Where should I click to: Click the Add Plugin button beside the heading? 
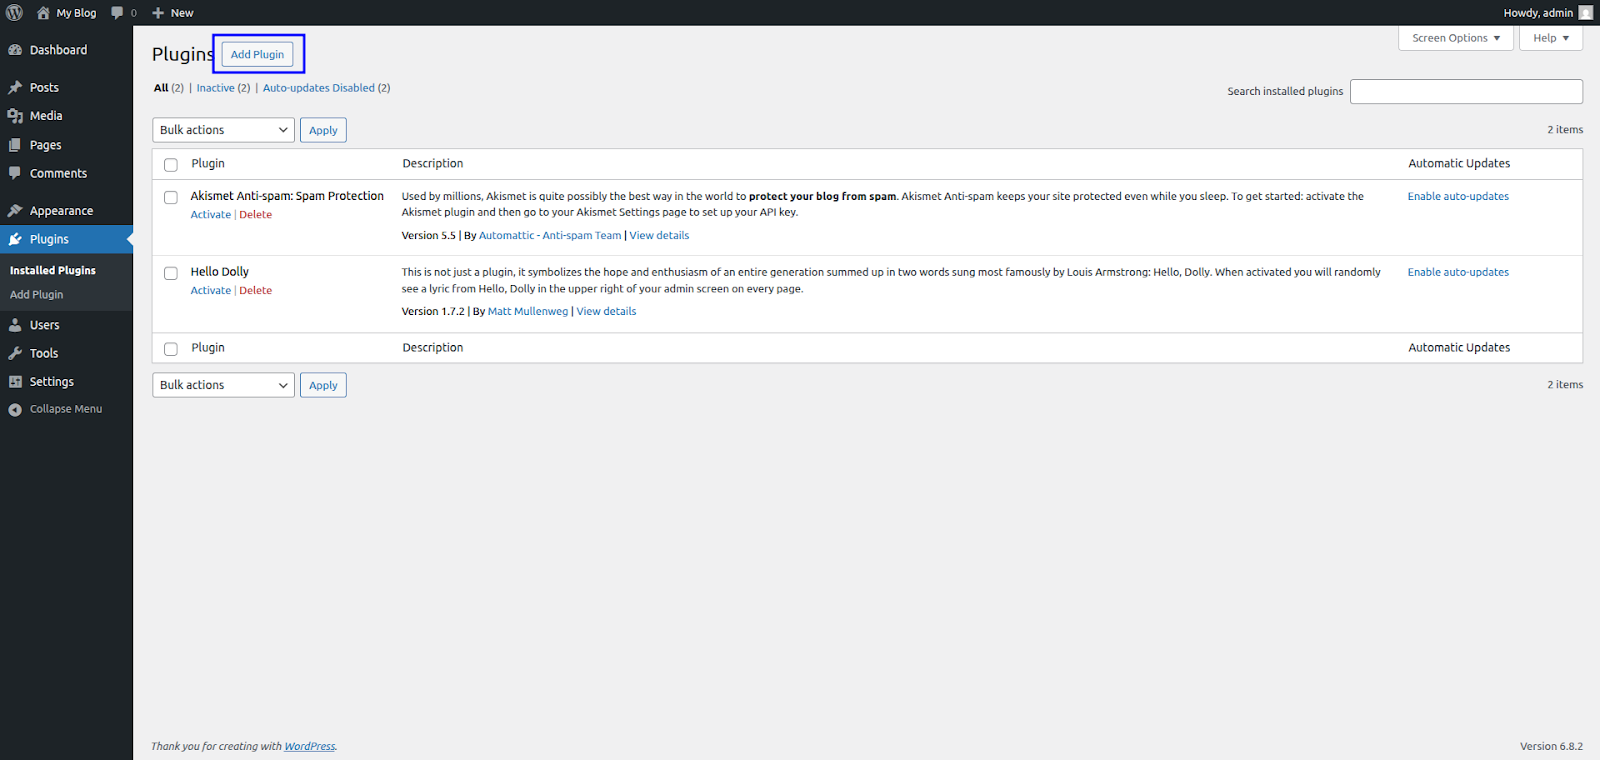257,54
